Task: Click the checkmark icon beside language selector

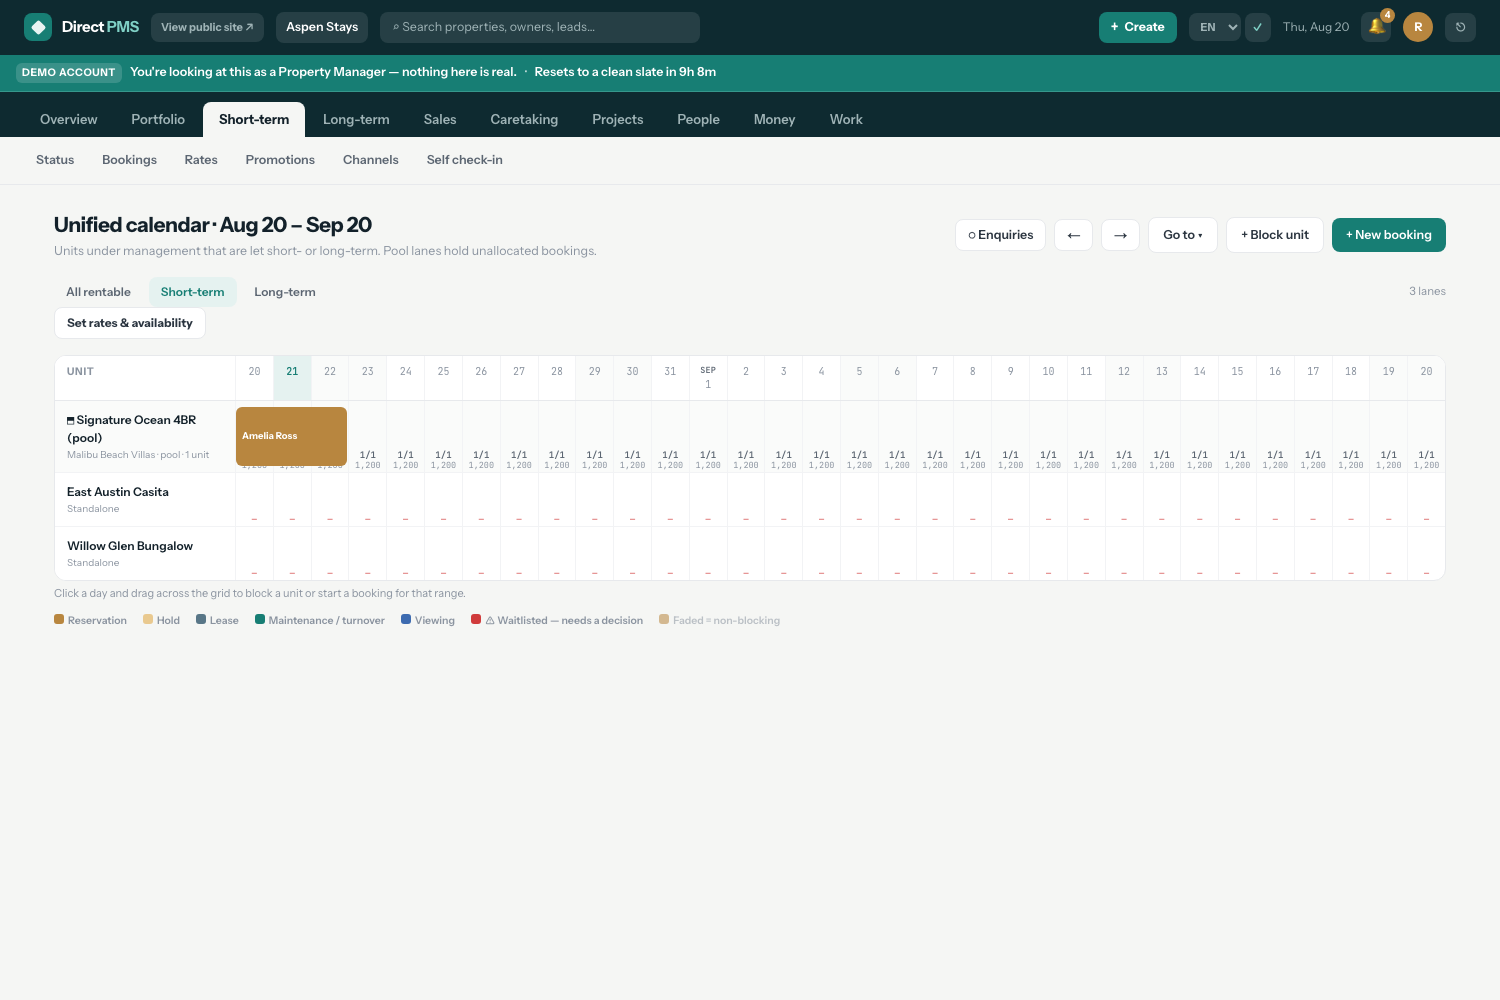Action: click(1257, 27)
